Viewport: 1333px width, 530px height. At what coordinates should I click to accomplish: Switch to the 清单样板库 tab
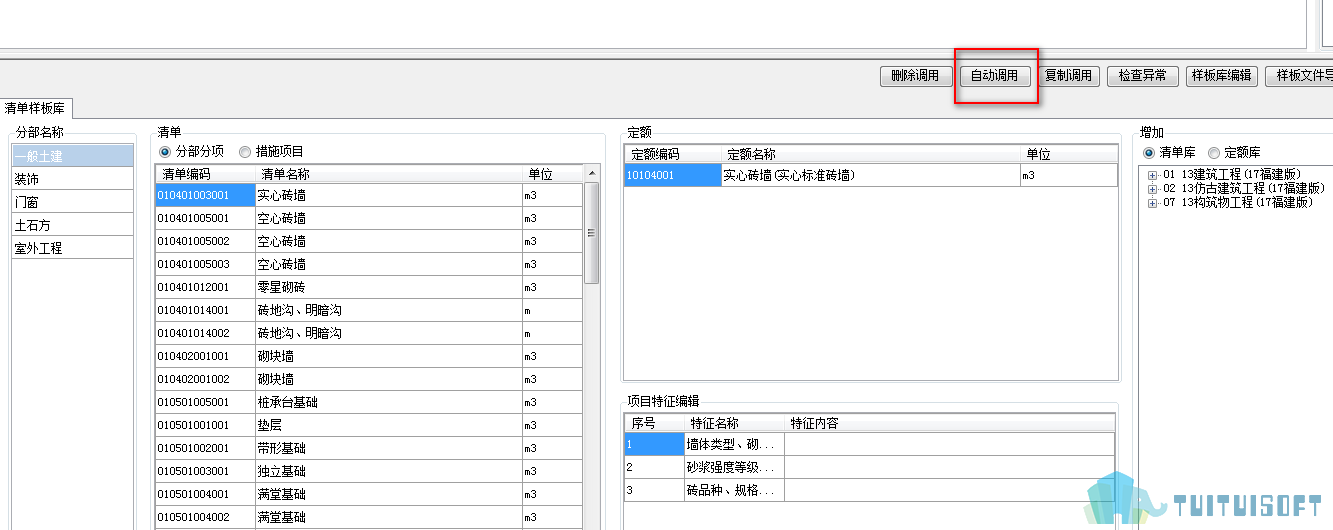point(35,109)
